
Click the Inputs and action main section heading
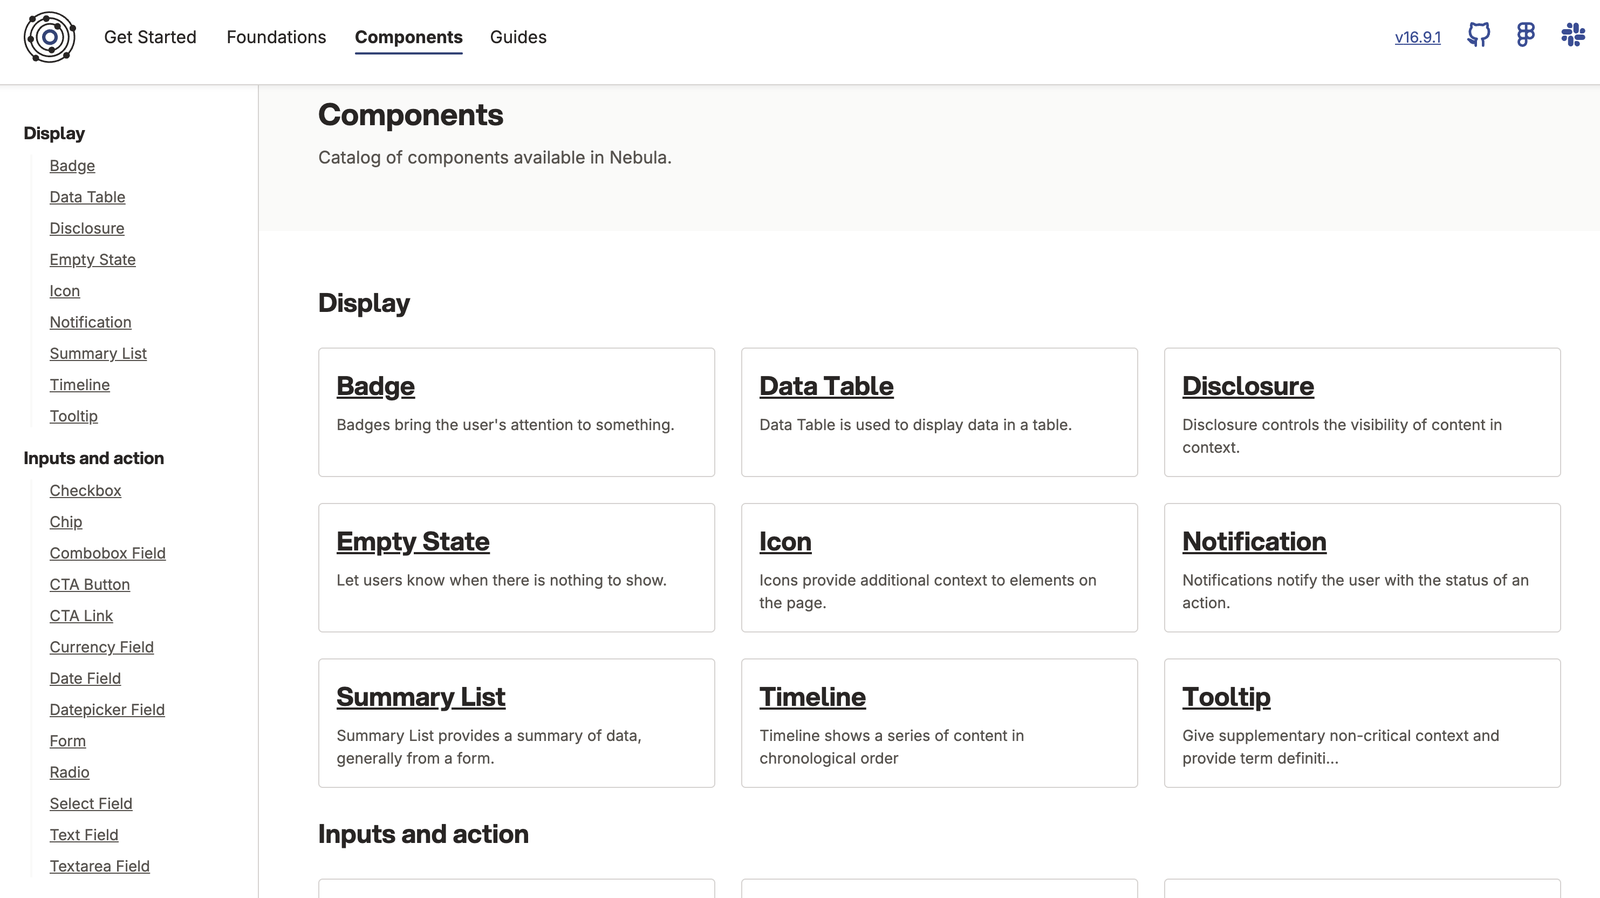click(423, 834)
